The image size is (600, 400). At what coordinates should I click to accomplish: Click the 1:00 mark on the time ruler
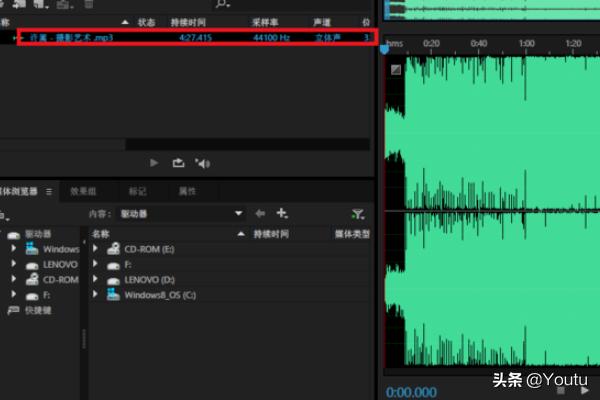click(527, 43)
